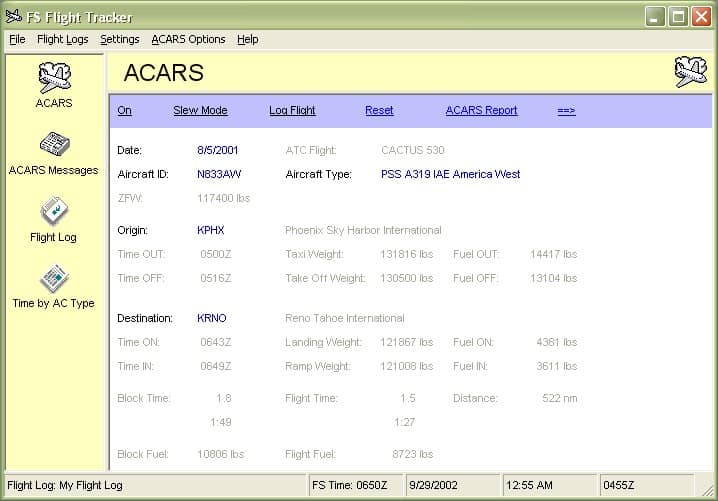Open the Flight Log sidebar icon
This screenshot has height=501, width=718.
54,212
